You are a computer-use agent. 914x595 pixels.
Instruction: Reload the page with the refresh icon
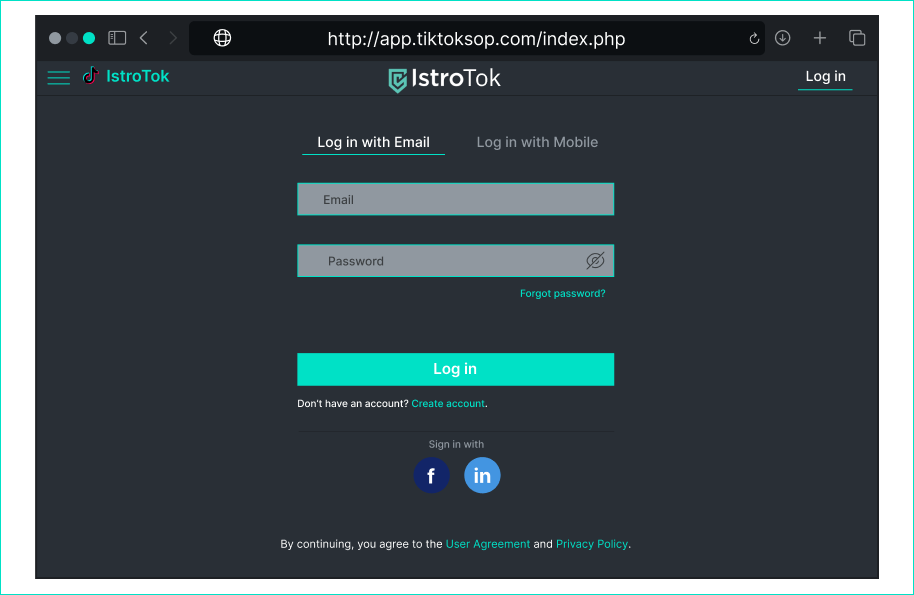pyautogui.click(x=754, y=39)
